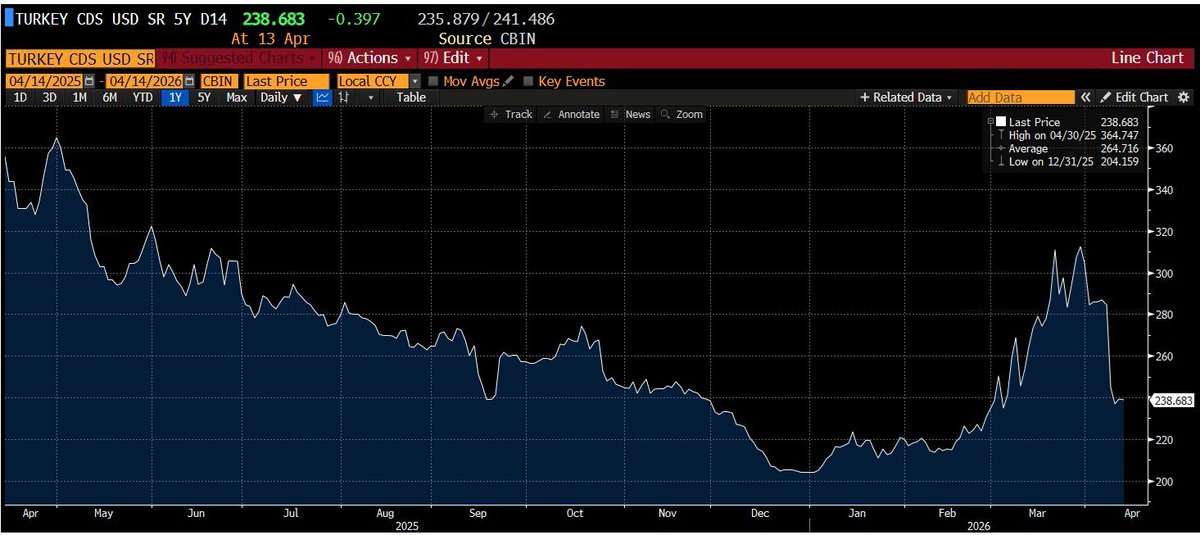Activate the Annotate tool
1200x535 pixels.
pos(571,114)
